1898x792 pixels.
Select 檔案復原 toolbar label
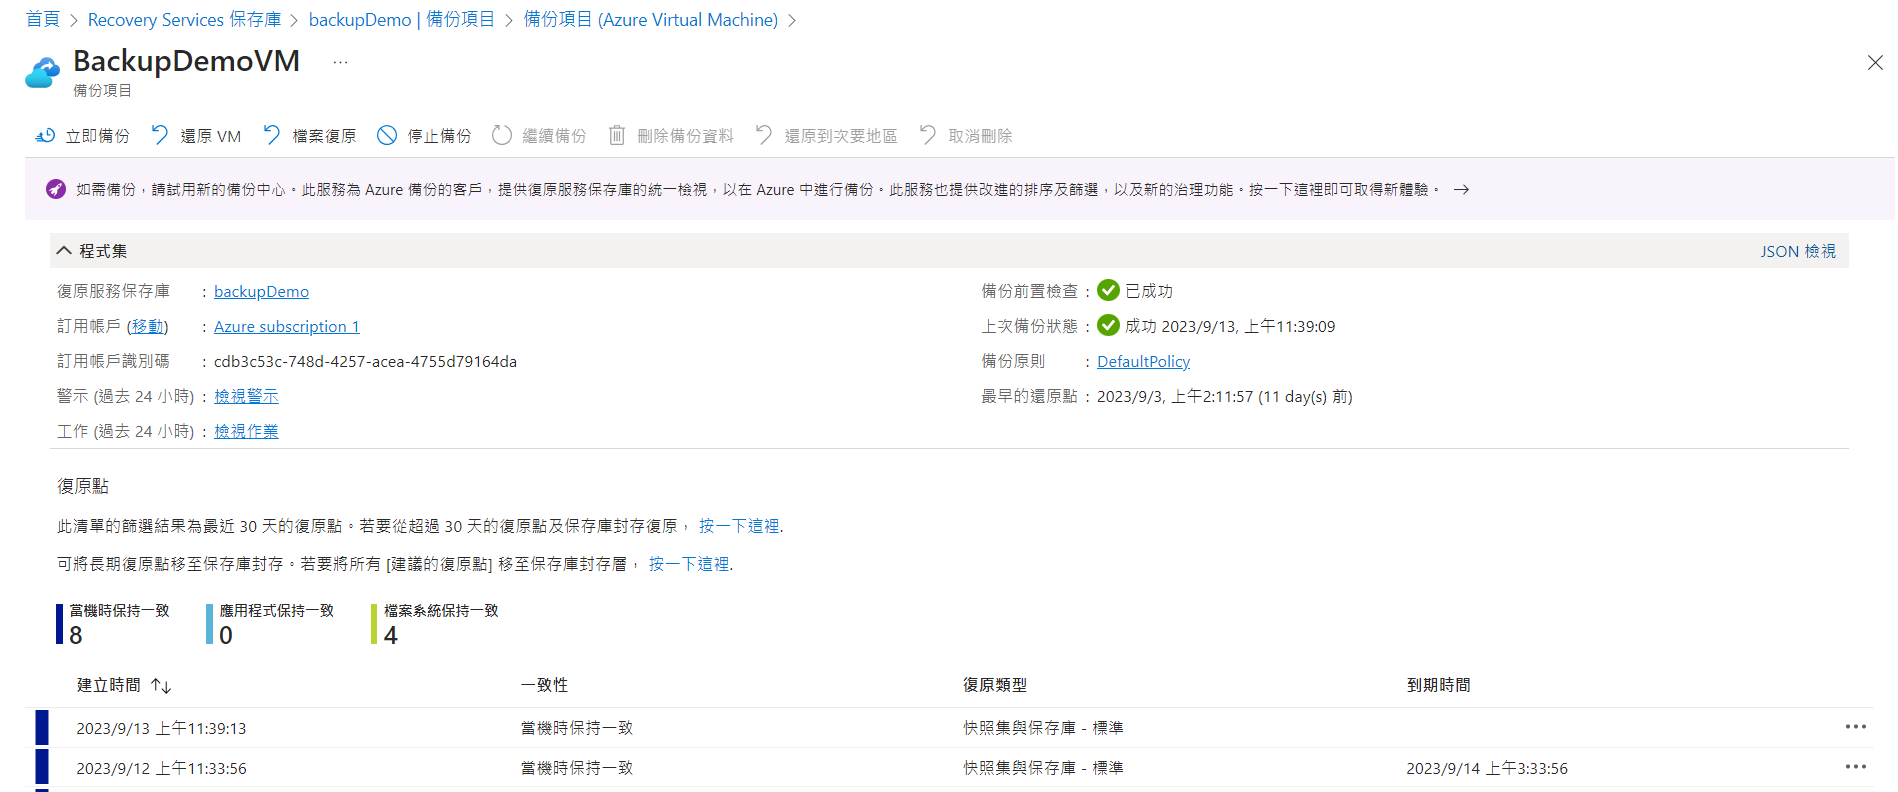click(324, 136)
